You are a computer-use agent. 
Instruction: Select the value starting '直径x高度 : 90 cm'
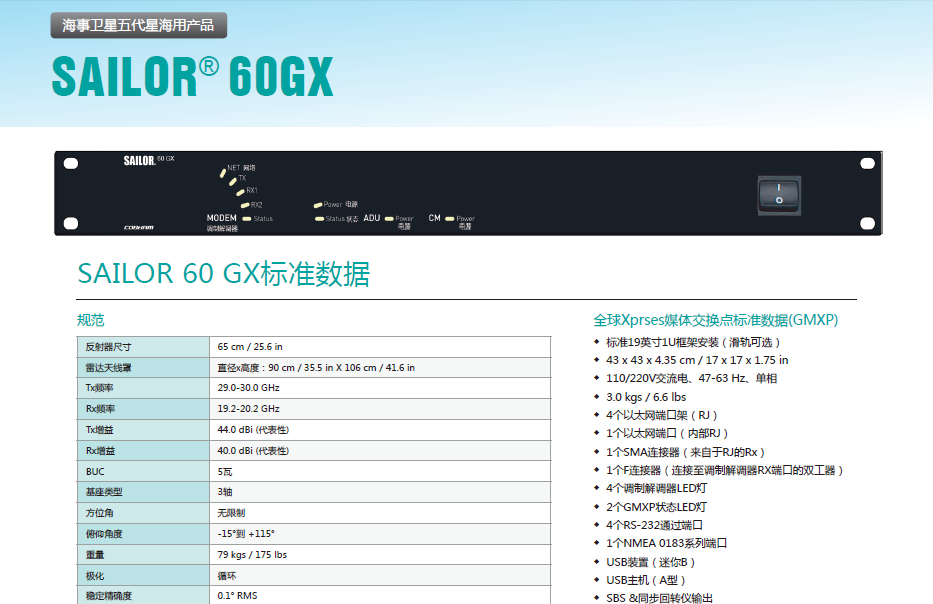(316, 368)
